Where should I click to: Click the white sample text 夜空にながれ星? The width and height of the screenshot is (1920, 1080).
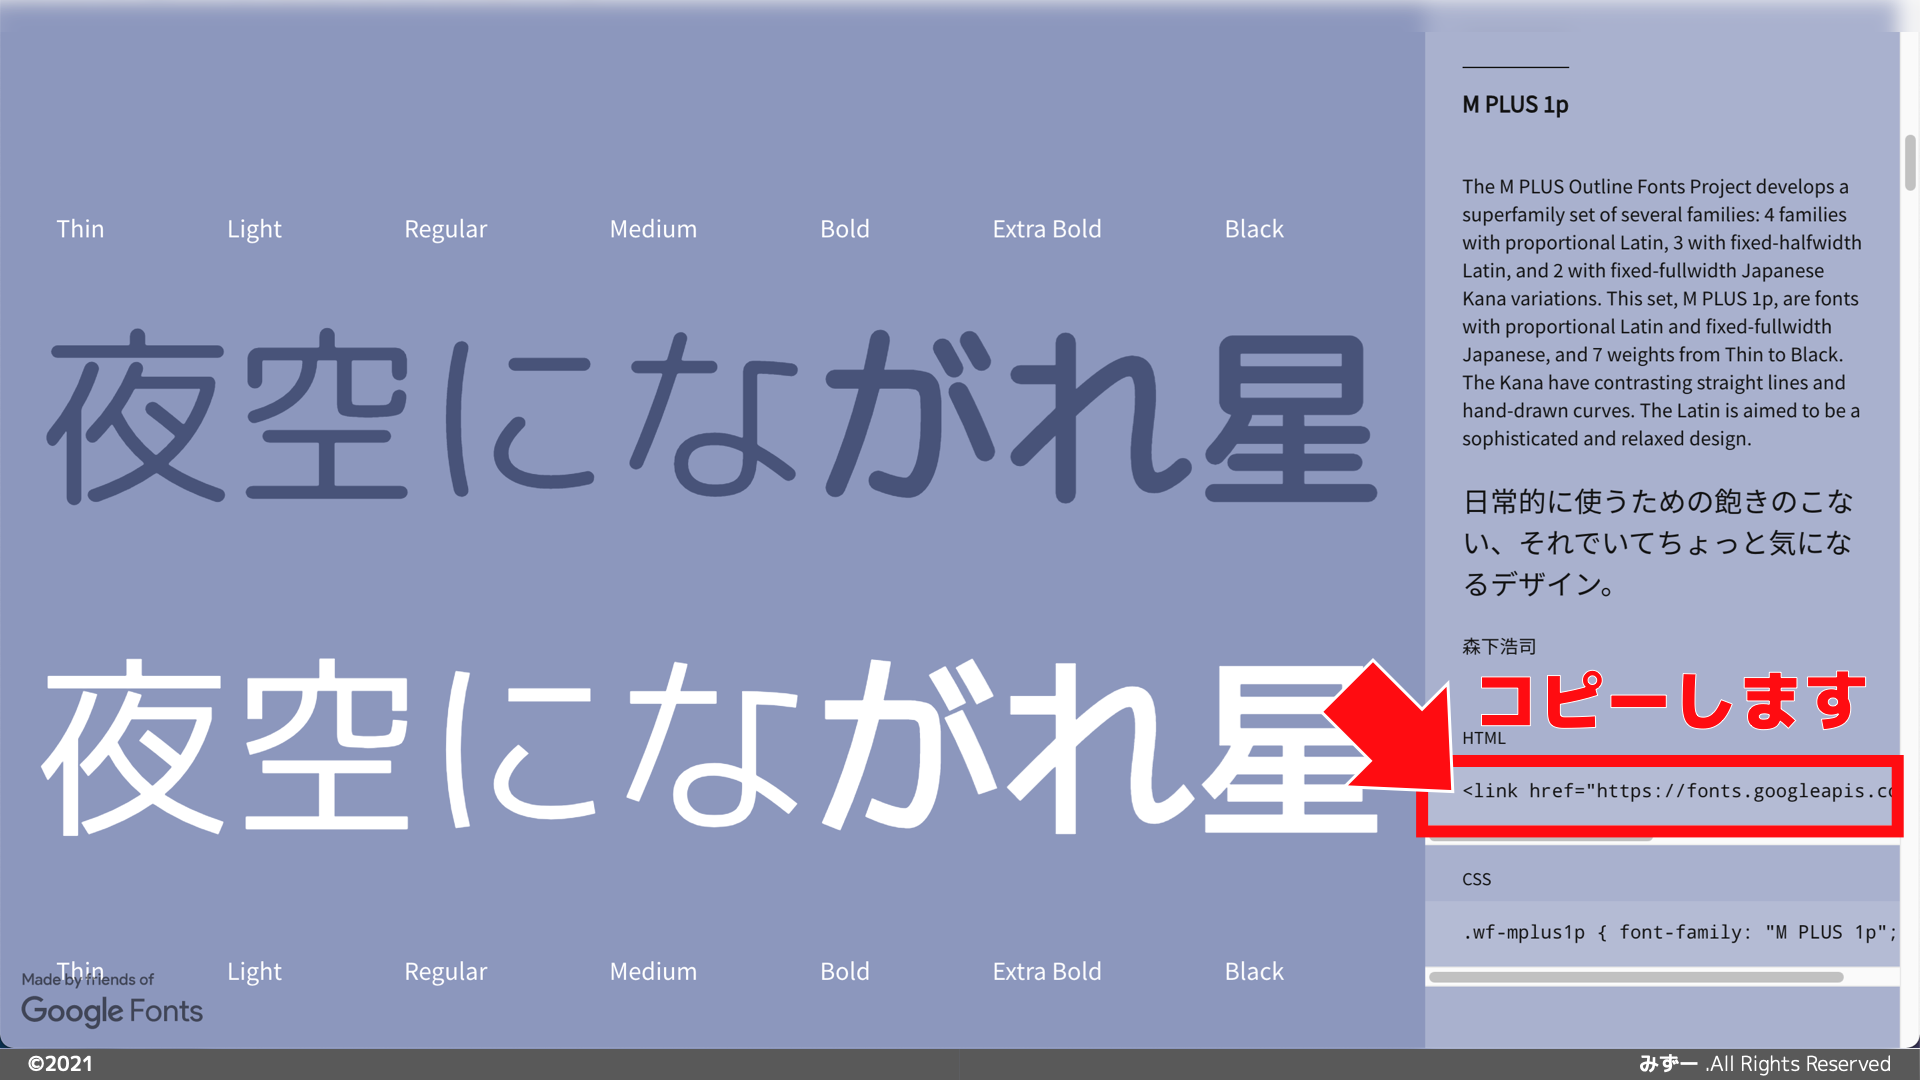[x=712, y=745]
